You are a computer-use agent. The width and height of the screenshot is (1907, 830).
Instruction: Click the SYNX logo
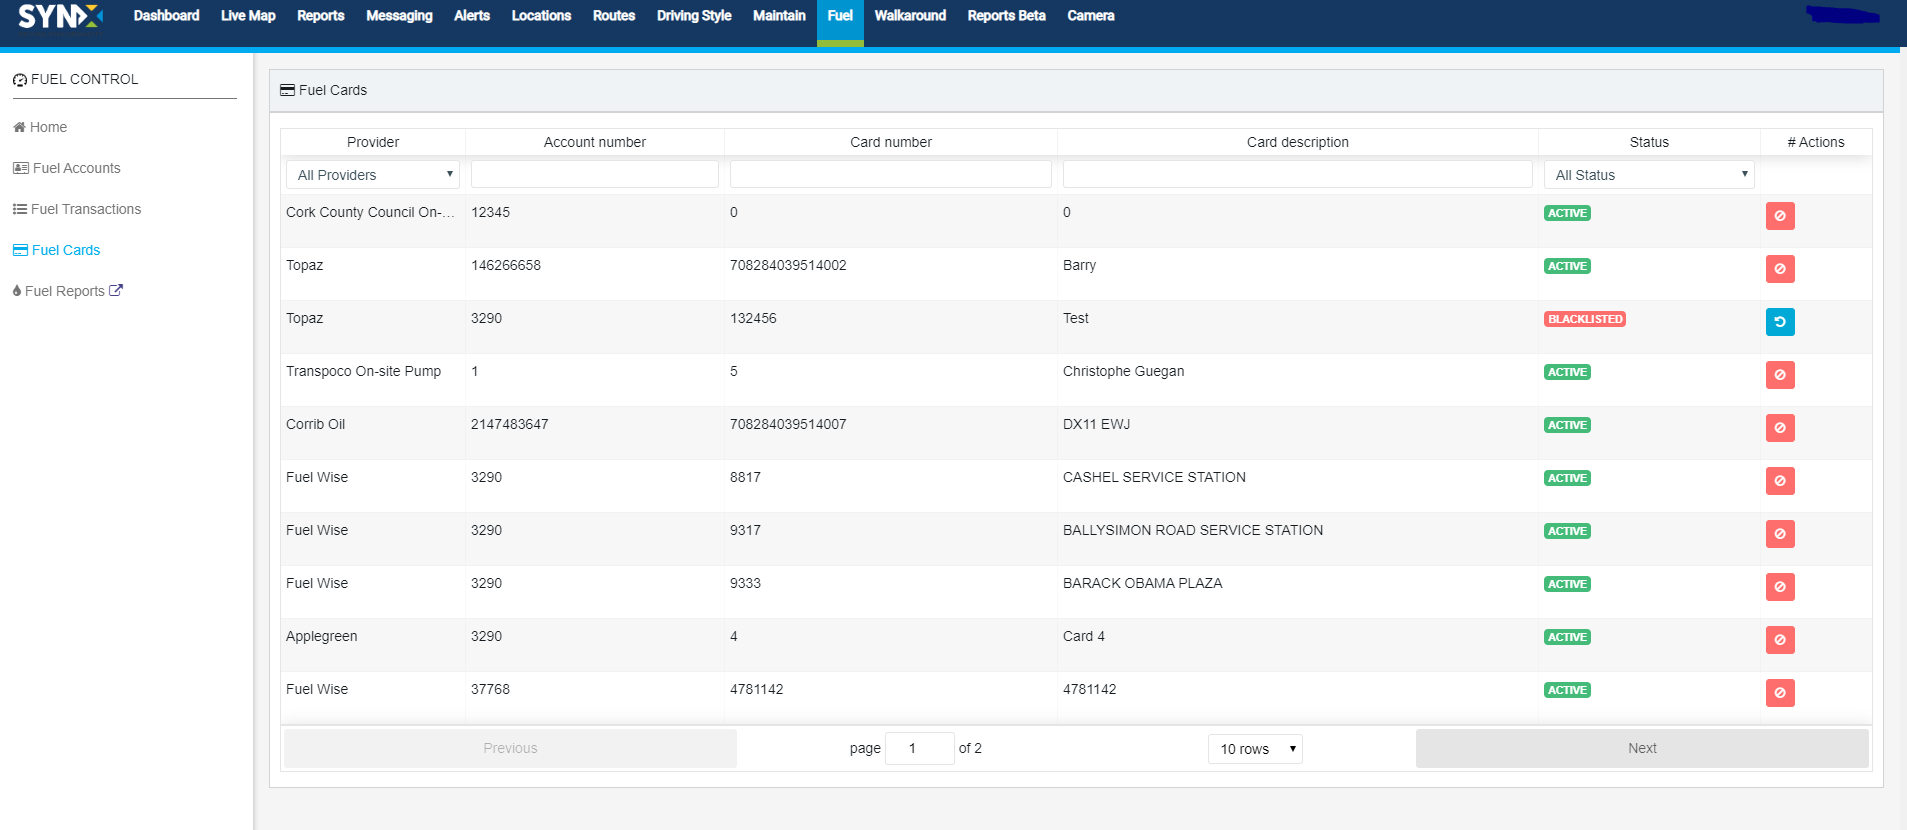point(60,16)
